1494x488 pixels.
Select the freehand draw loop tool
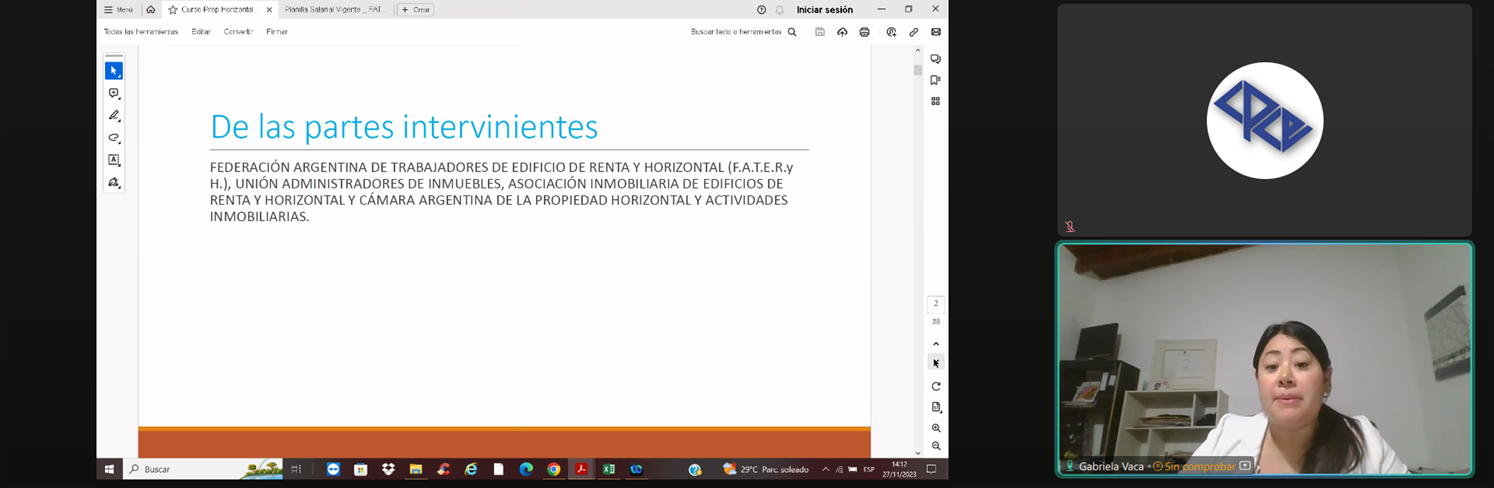point(114,138)
